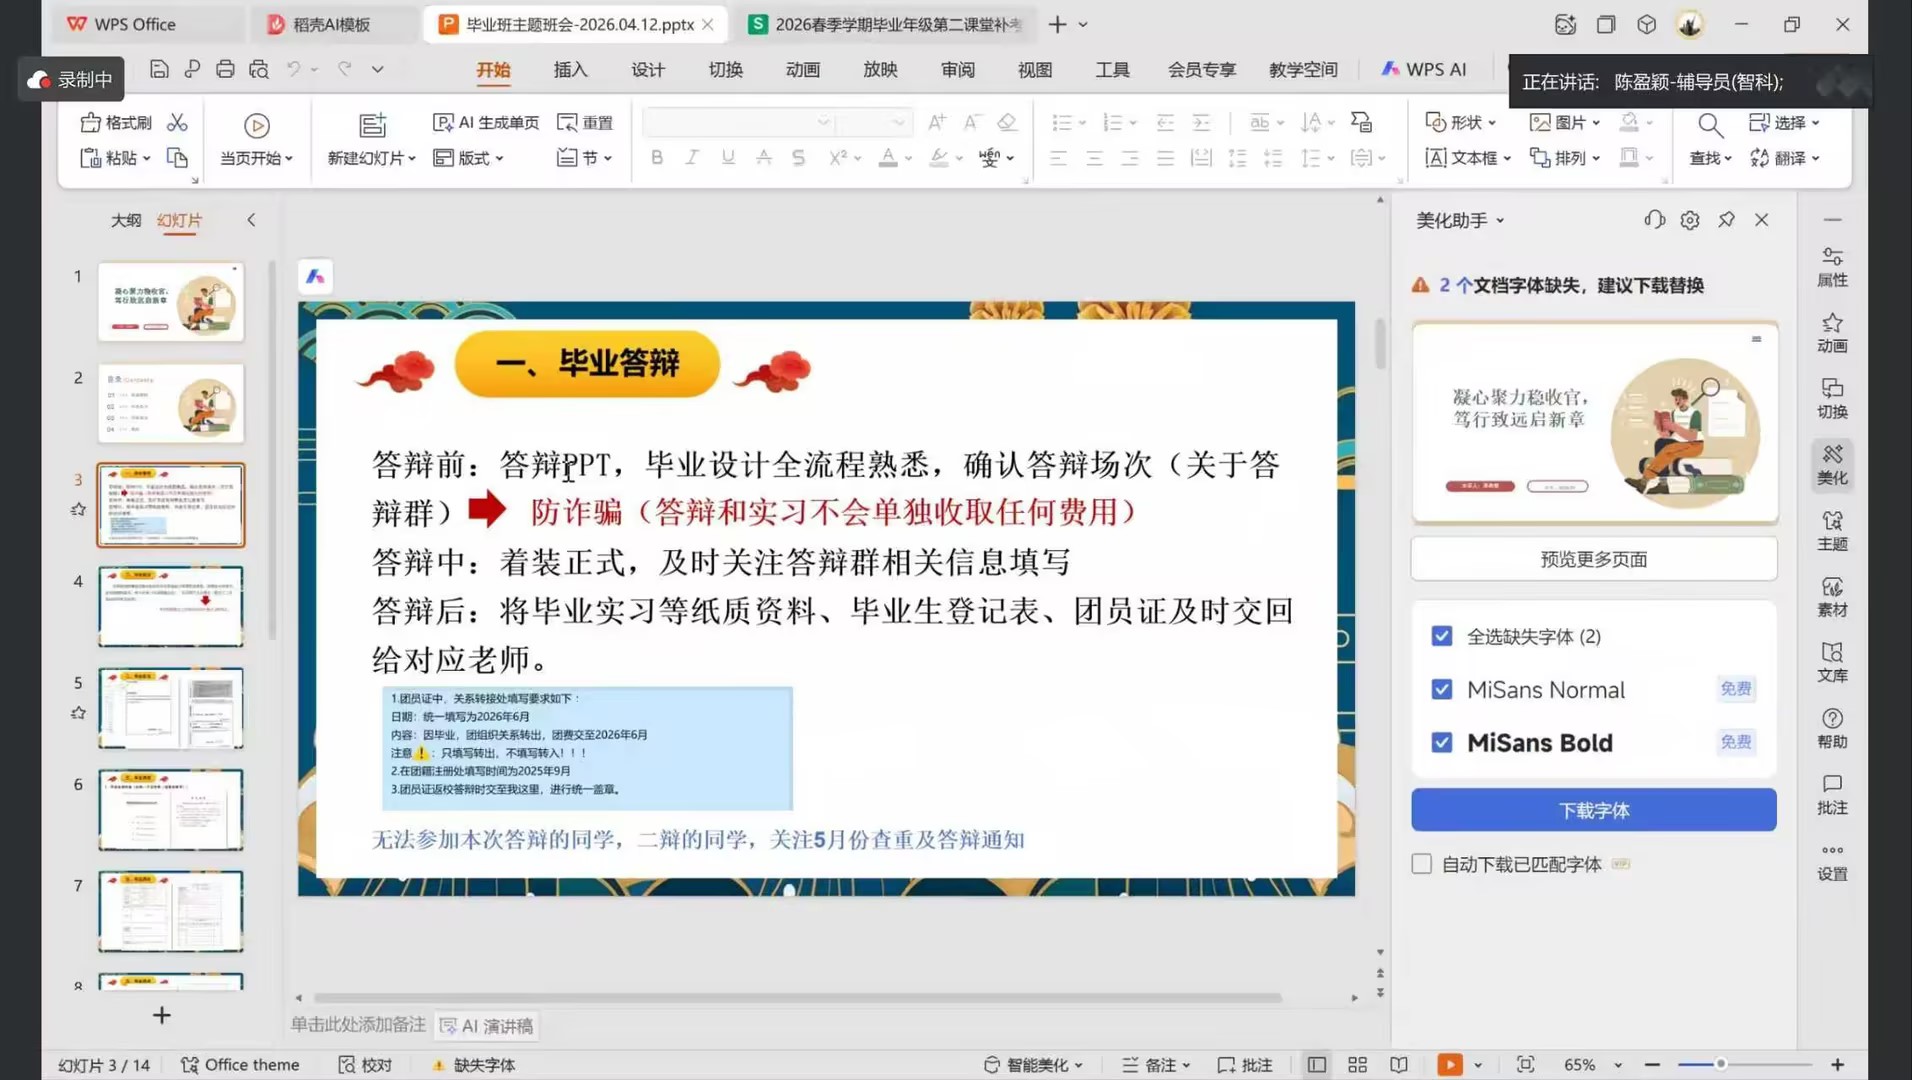
Task: Open the 动画 animation sidebar icon
Action: pos(1831,333)
